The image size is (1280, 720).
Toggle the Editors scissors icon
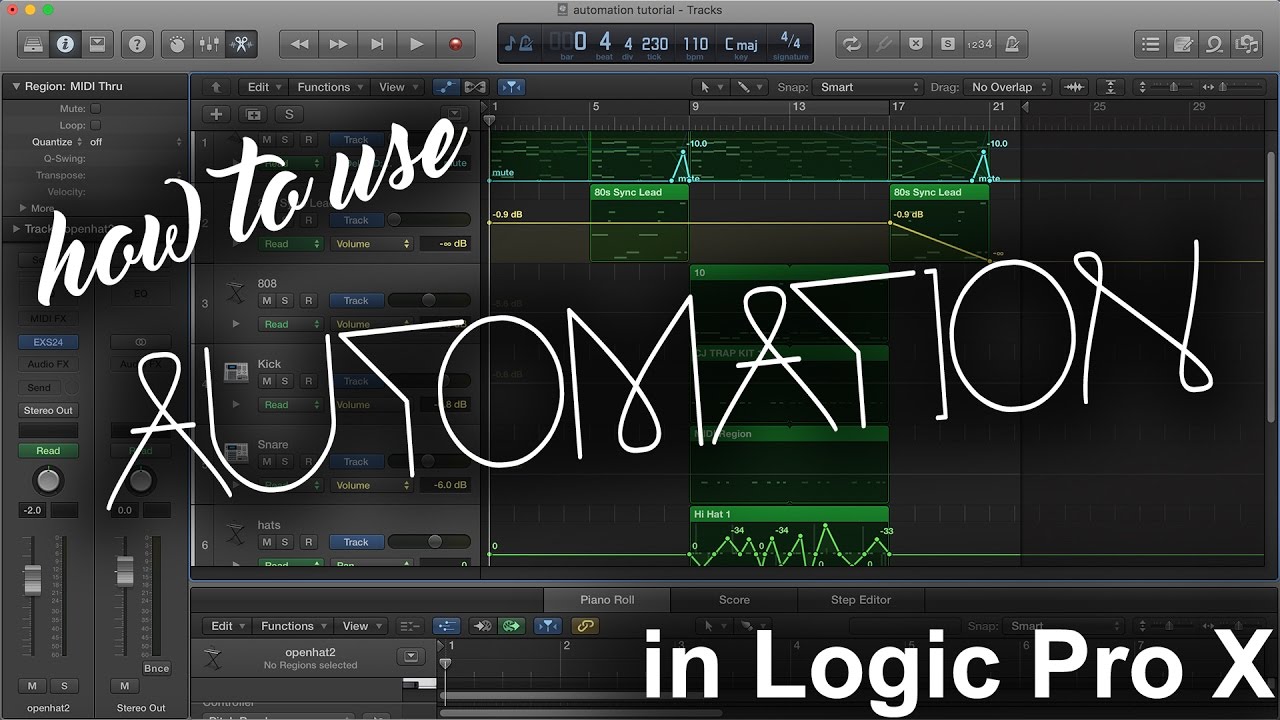[x=241, y=44]
